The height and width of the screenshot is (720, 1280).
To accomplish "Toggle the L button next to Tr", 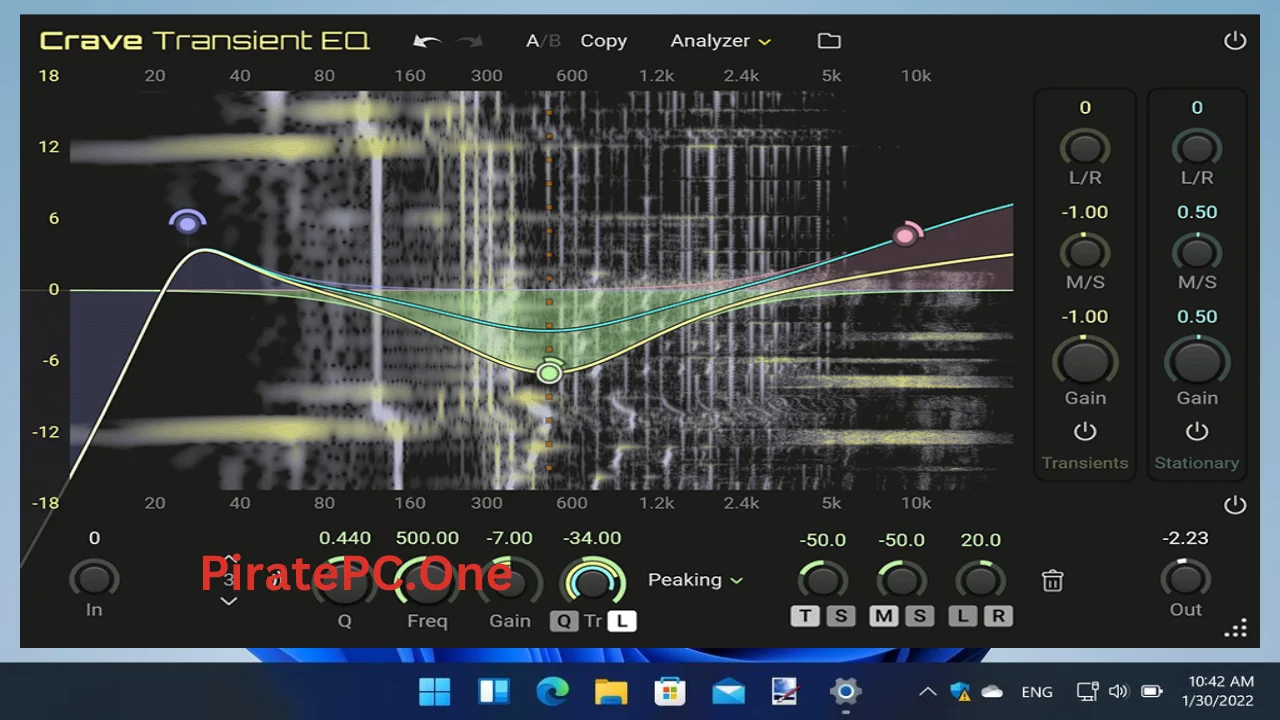I will pos(622,621).
